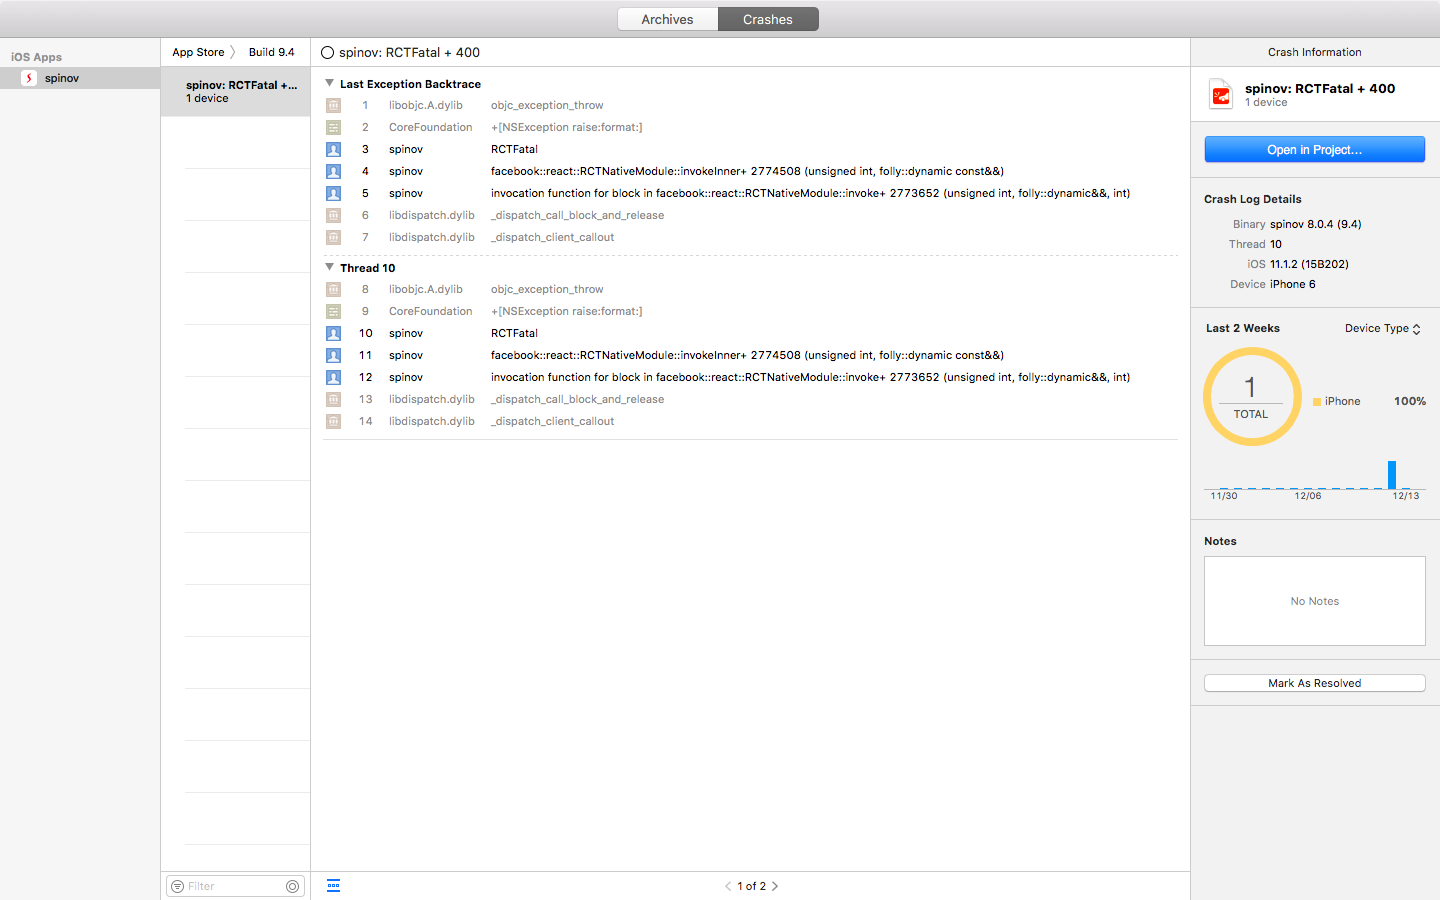The width and height of the screenshot is (1440, 900).
Task: Click Binary value spinov 8.0.4 (9.4)
Action: (x=1315, y=224)
